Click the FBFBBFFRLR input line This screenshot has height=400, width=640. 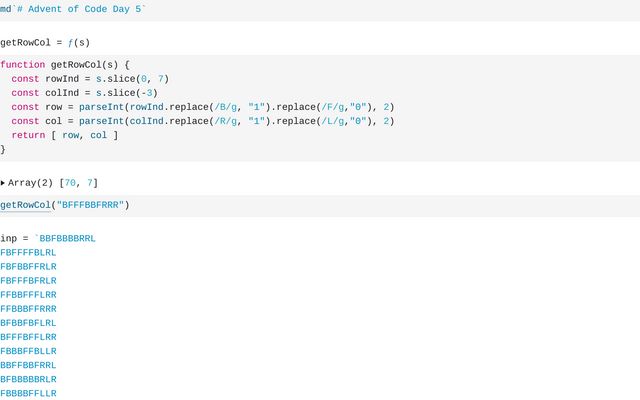28,267
